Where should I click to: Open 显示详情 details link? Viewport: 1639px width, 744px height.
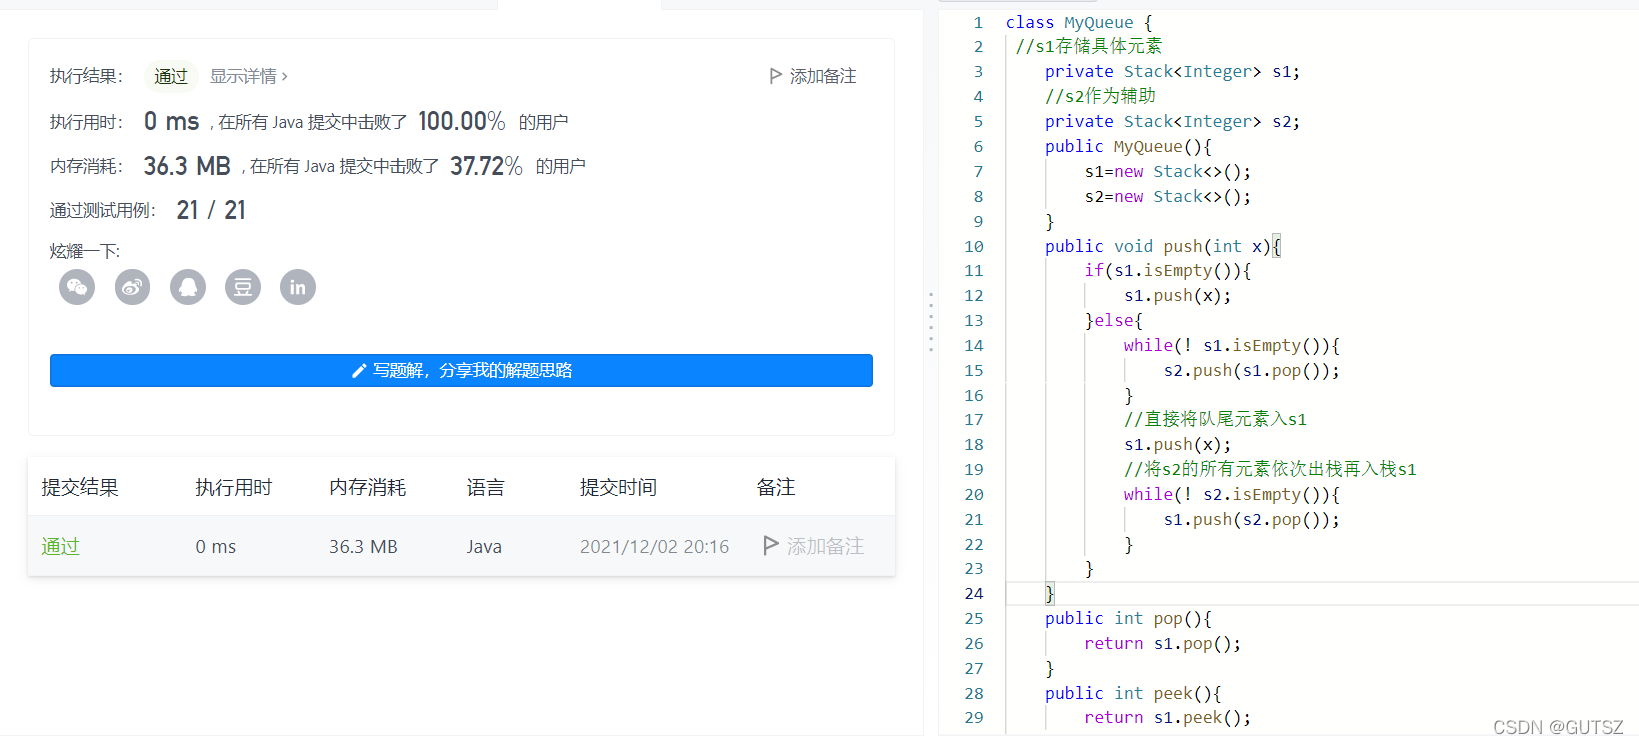tap(248, 76)
